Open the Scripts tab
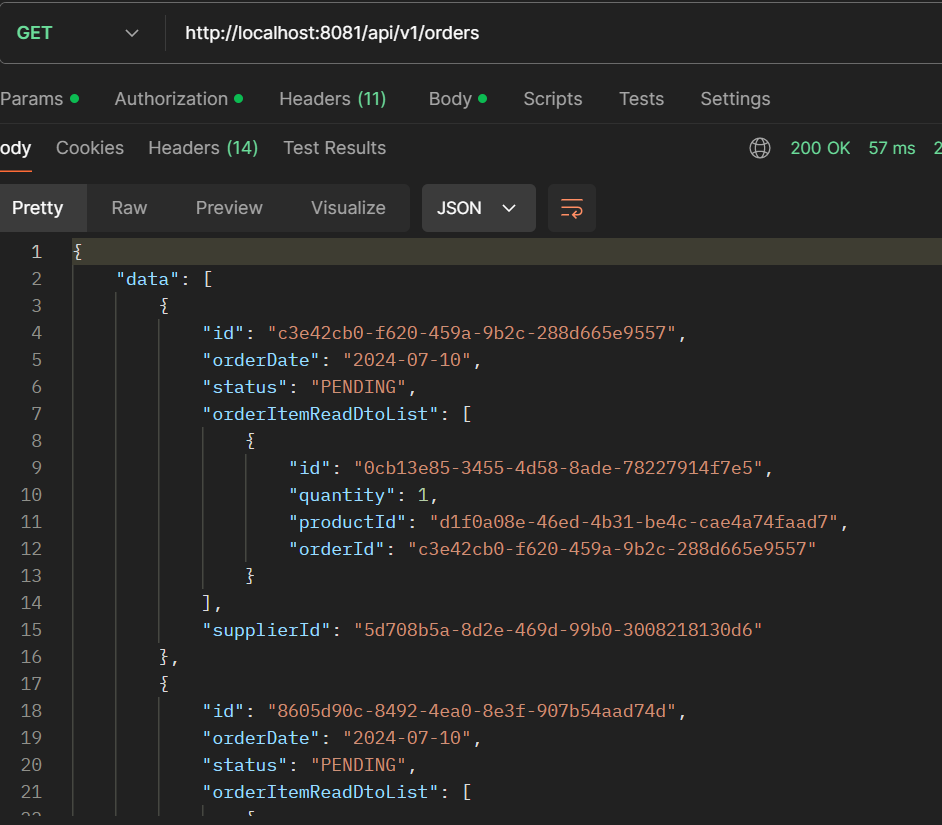The height and width of the screenshot is (825, 942). (553, 99)
